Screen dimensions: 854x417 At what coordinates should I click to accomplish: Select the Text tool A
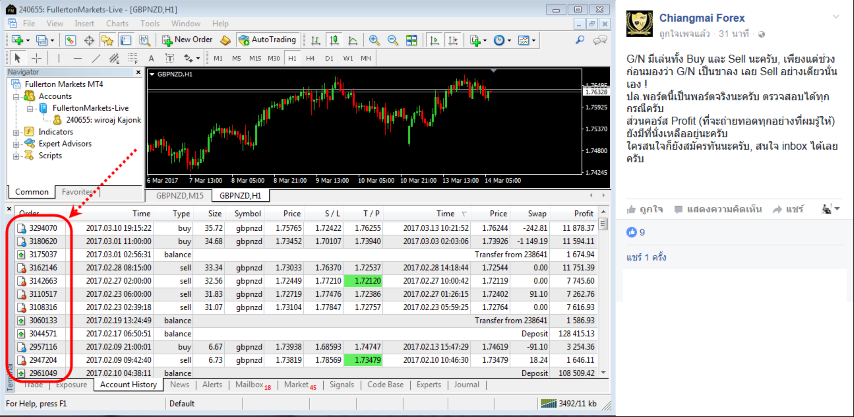coord(151,58)
